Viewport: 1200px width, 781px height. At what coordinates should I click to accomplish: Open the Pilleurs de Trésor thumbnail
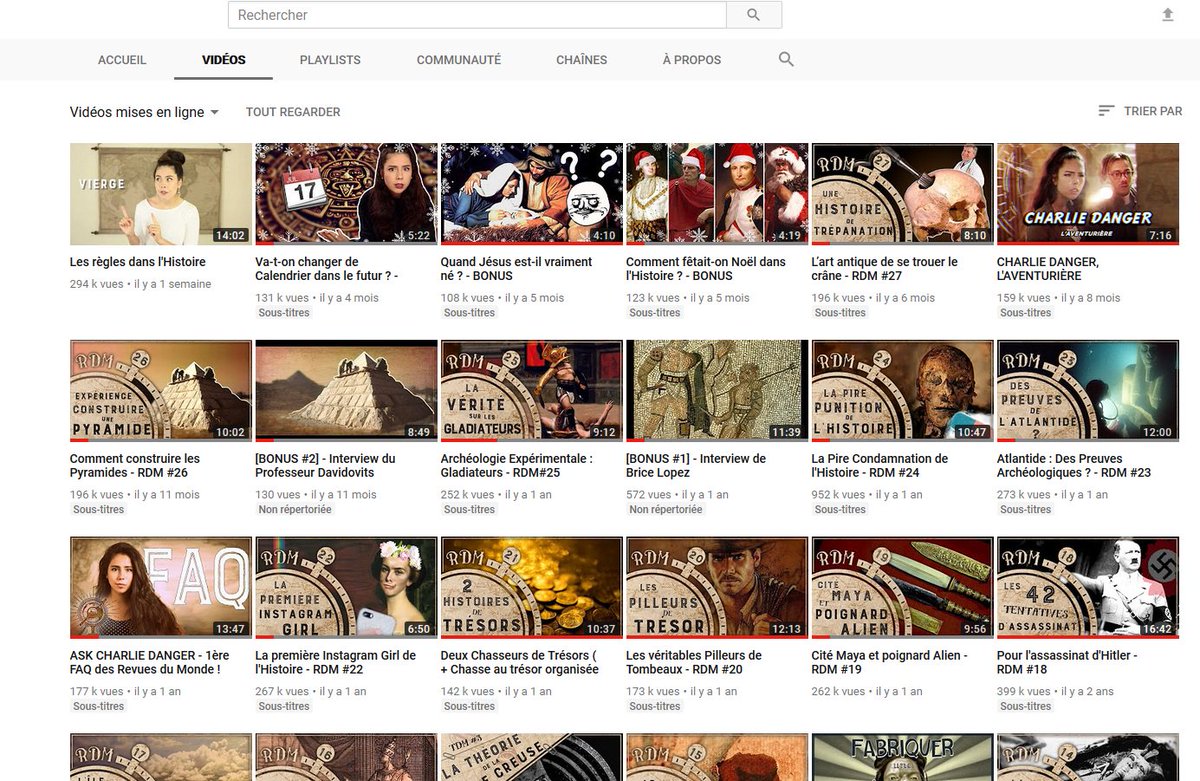coord(717,588)
